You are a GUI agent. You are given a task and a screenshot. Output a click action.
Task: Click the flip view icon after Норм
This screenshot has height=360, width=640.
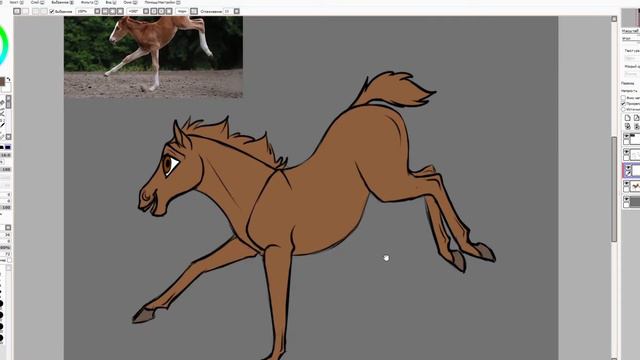[x=194, y=11]
